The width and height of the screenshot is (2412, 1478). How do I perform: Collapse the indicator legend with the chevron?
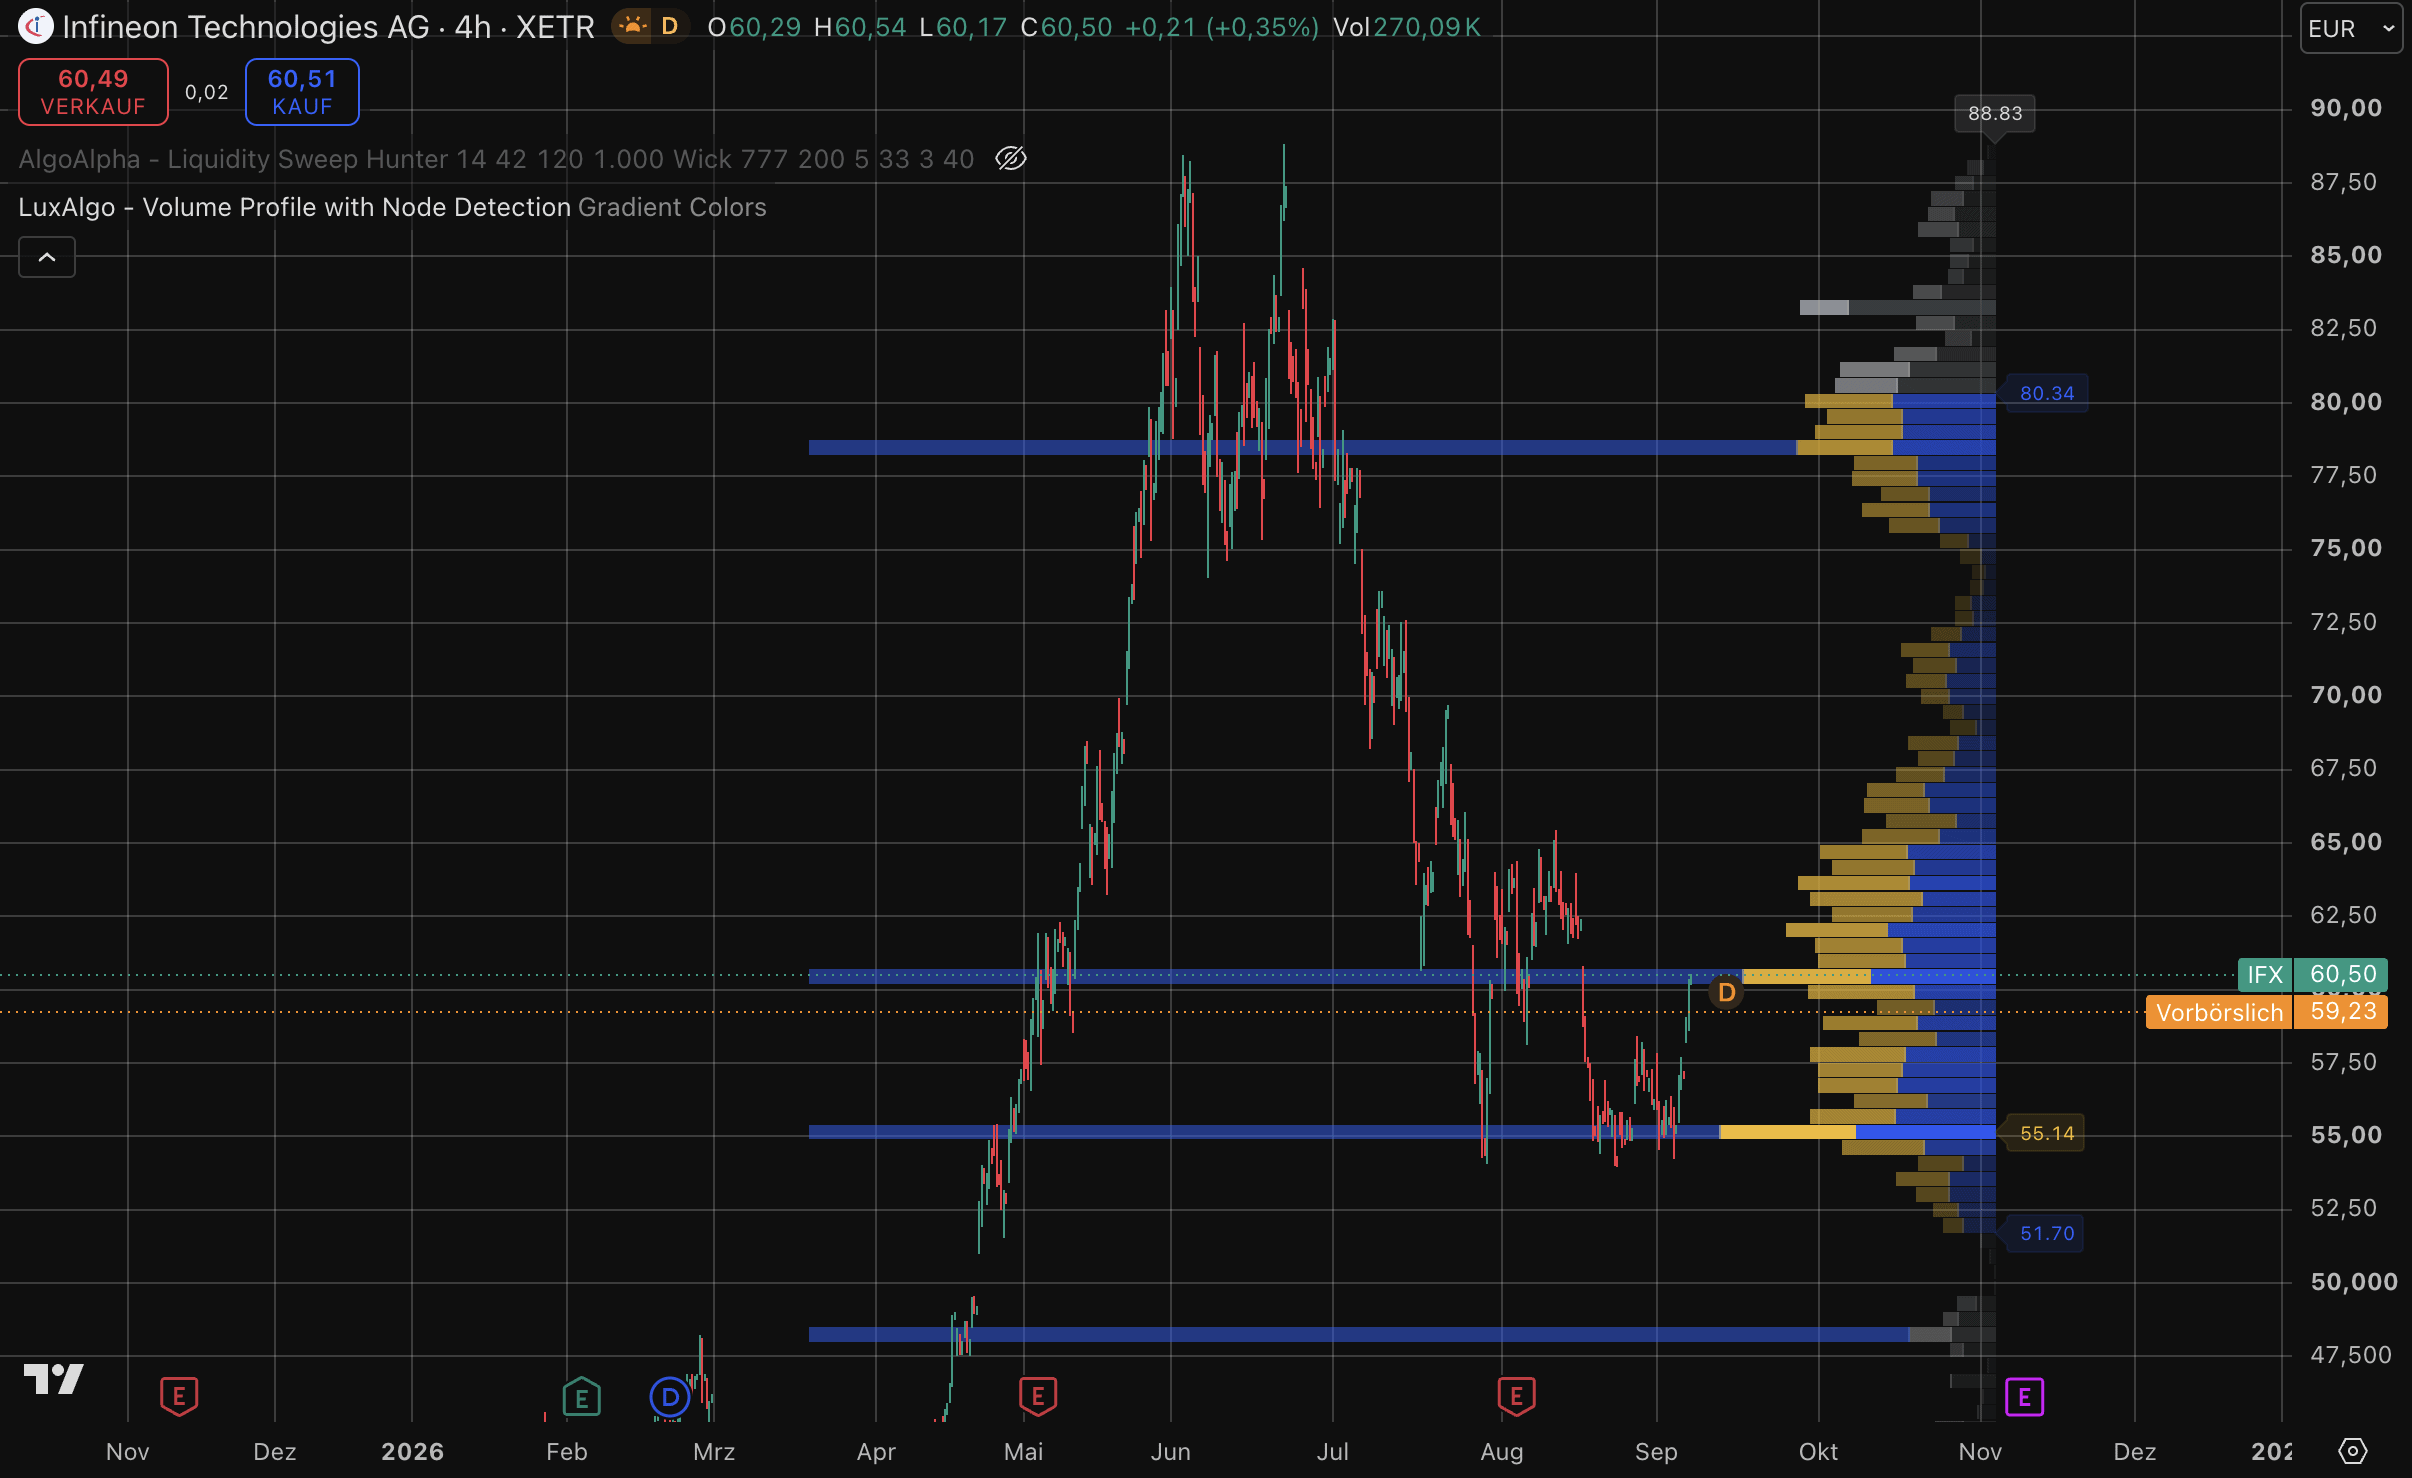tap(47, 257)
